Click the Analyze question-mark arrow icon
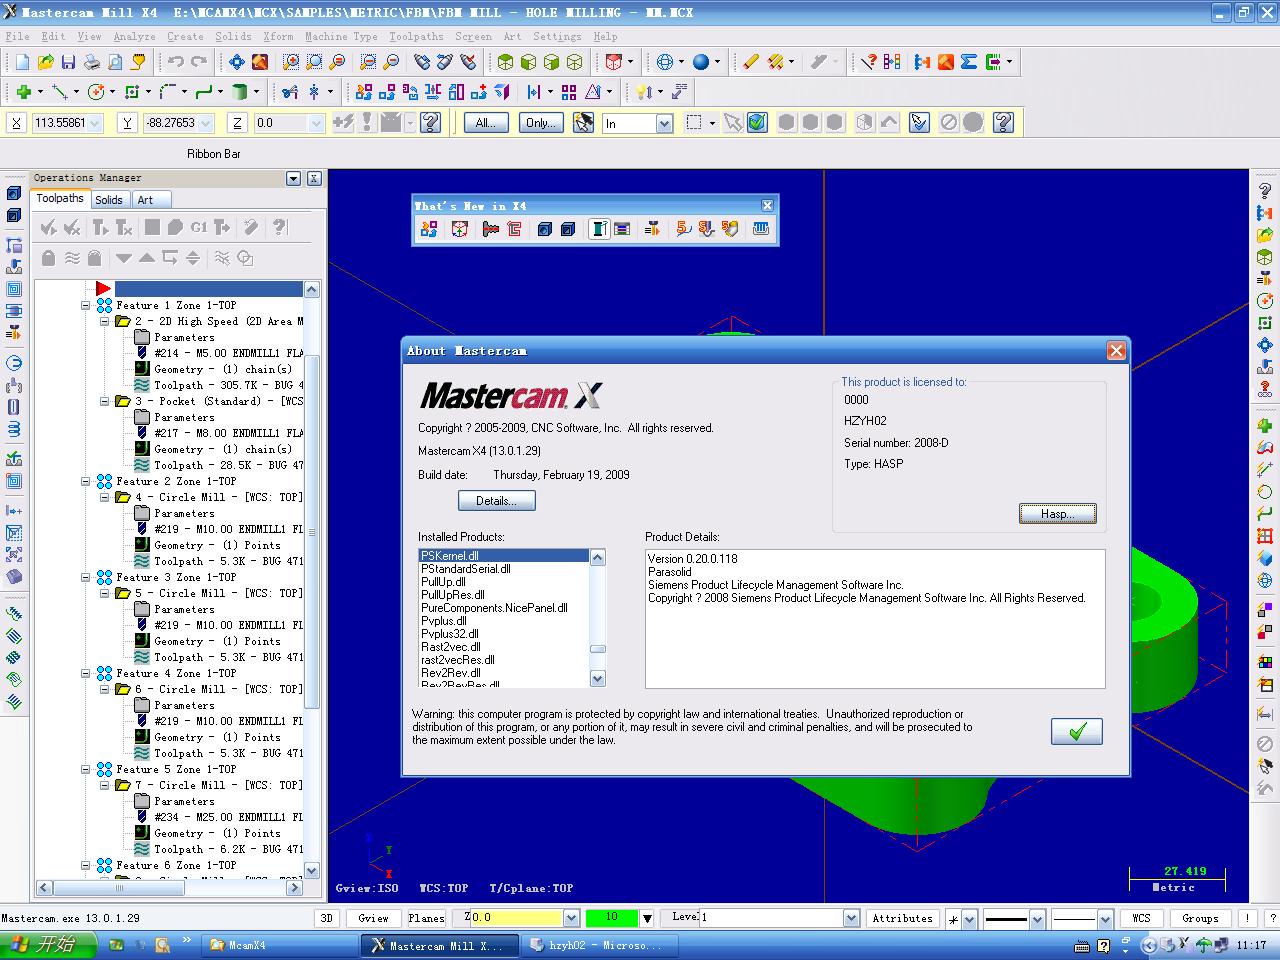Screen dimensions: 1280x960 868,62
